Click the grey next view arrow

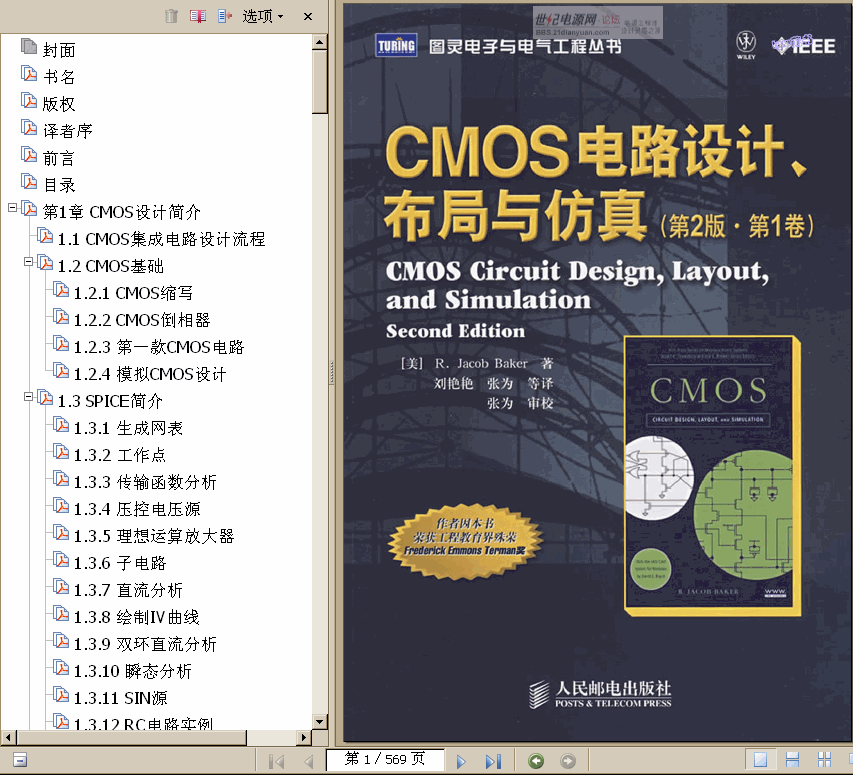(568, 761)
